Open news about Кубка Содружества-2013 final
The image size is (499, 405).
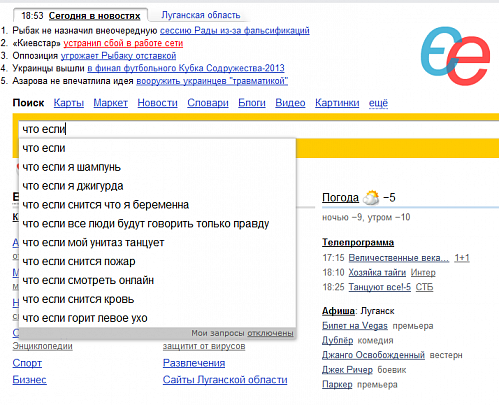tap(186, 68)
